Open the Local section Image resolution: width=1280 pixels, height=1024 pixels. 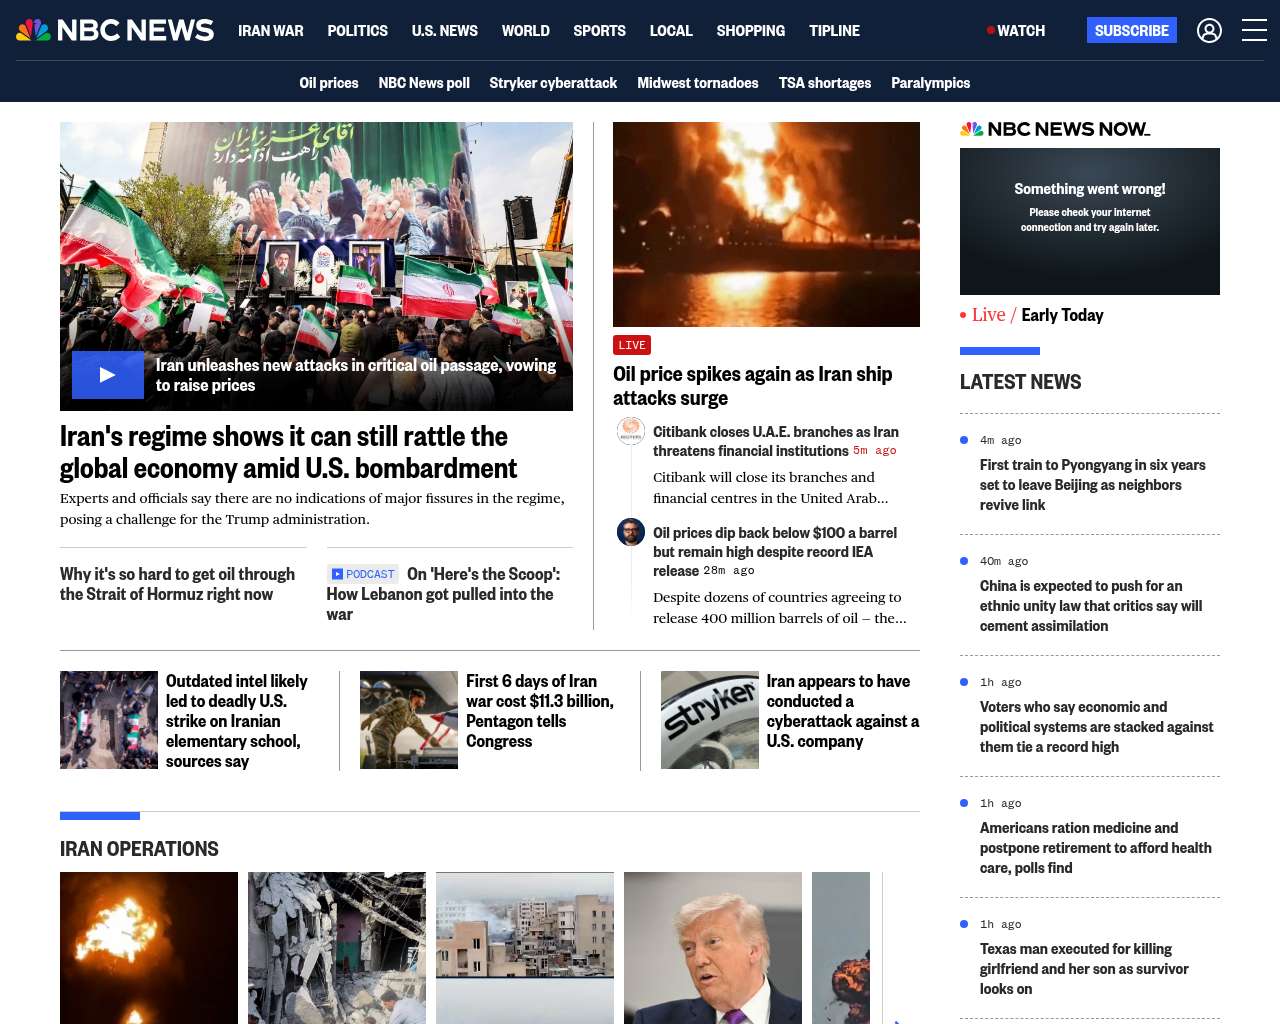point(671,31)
